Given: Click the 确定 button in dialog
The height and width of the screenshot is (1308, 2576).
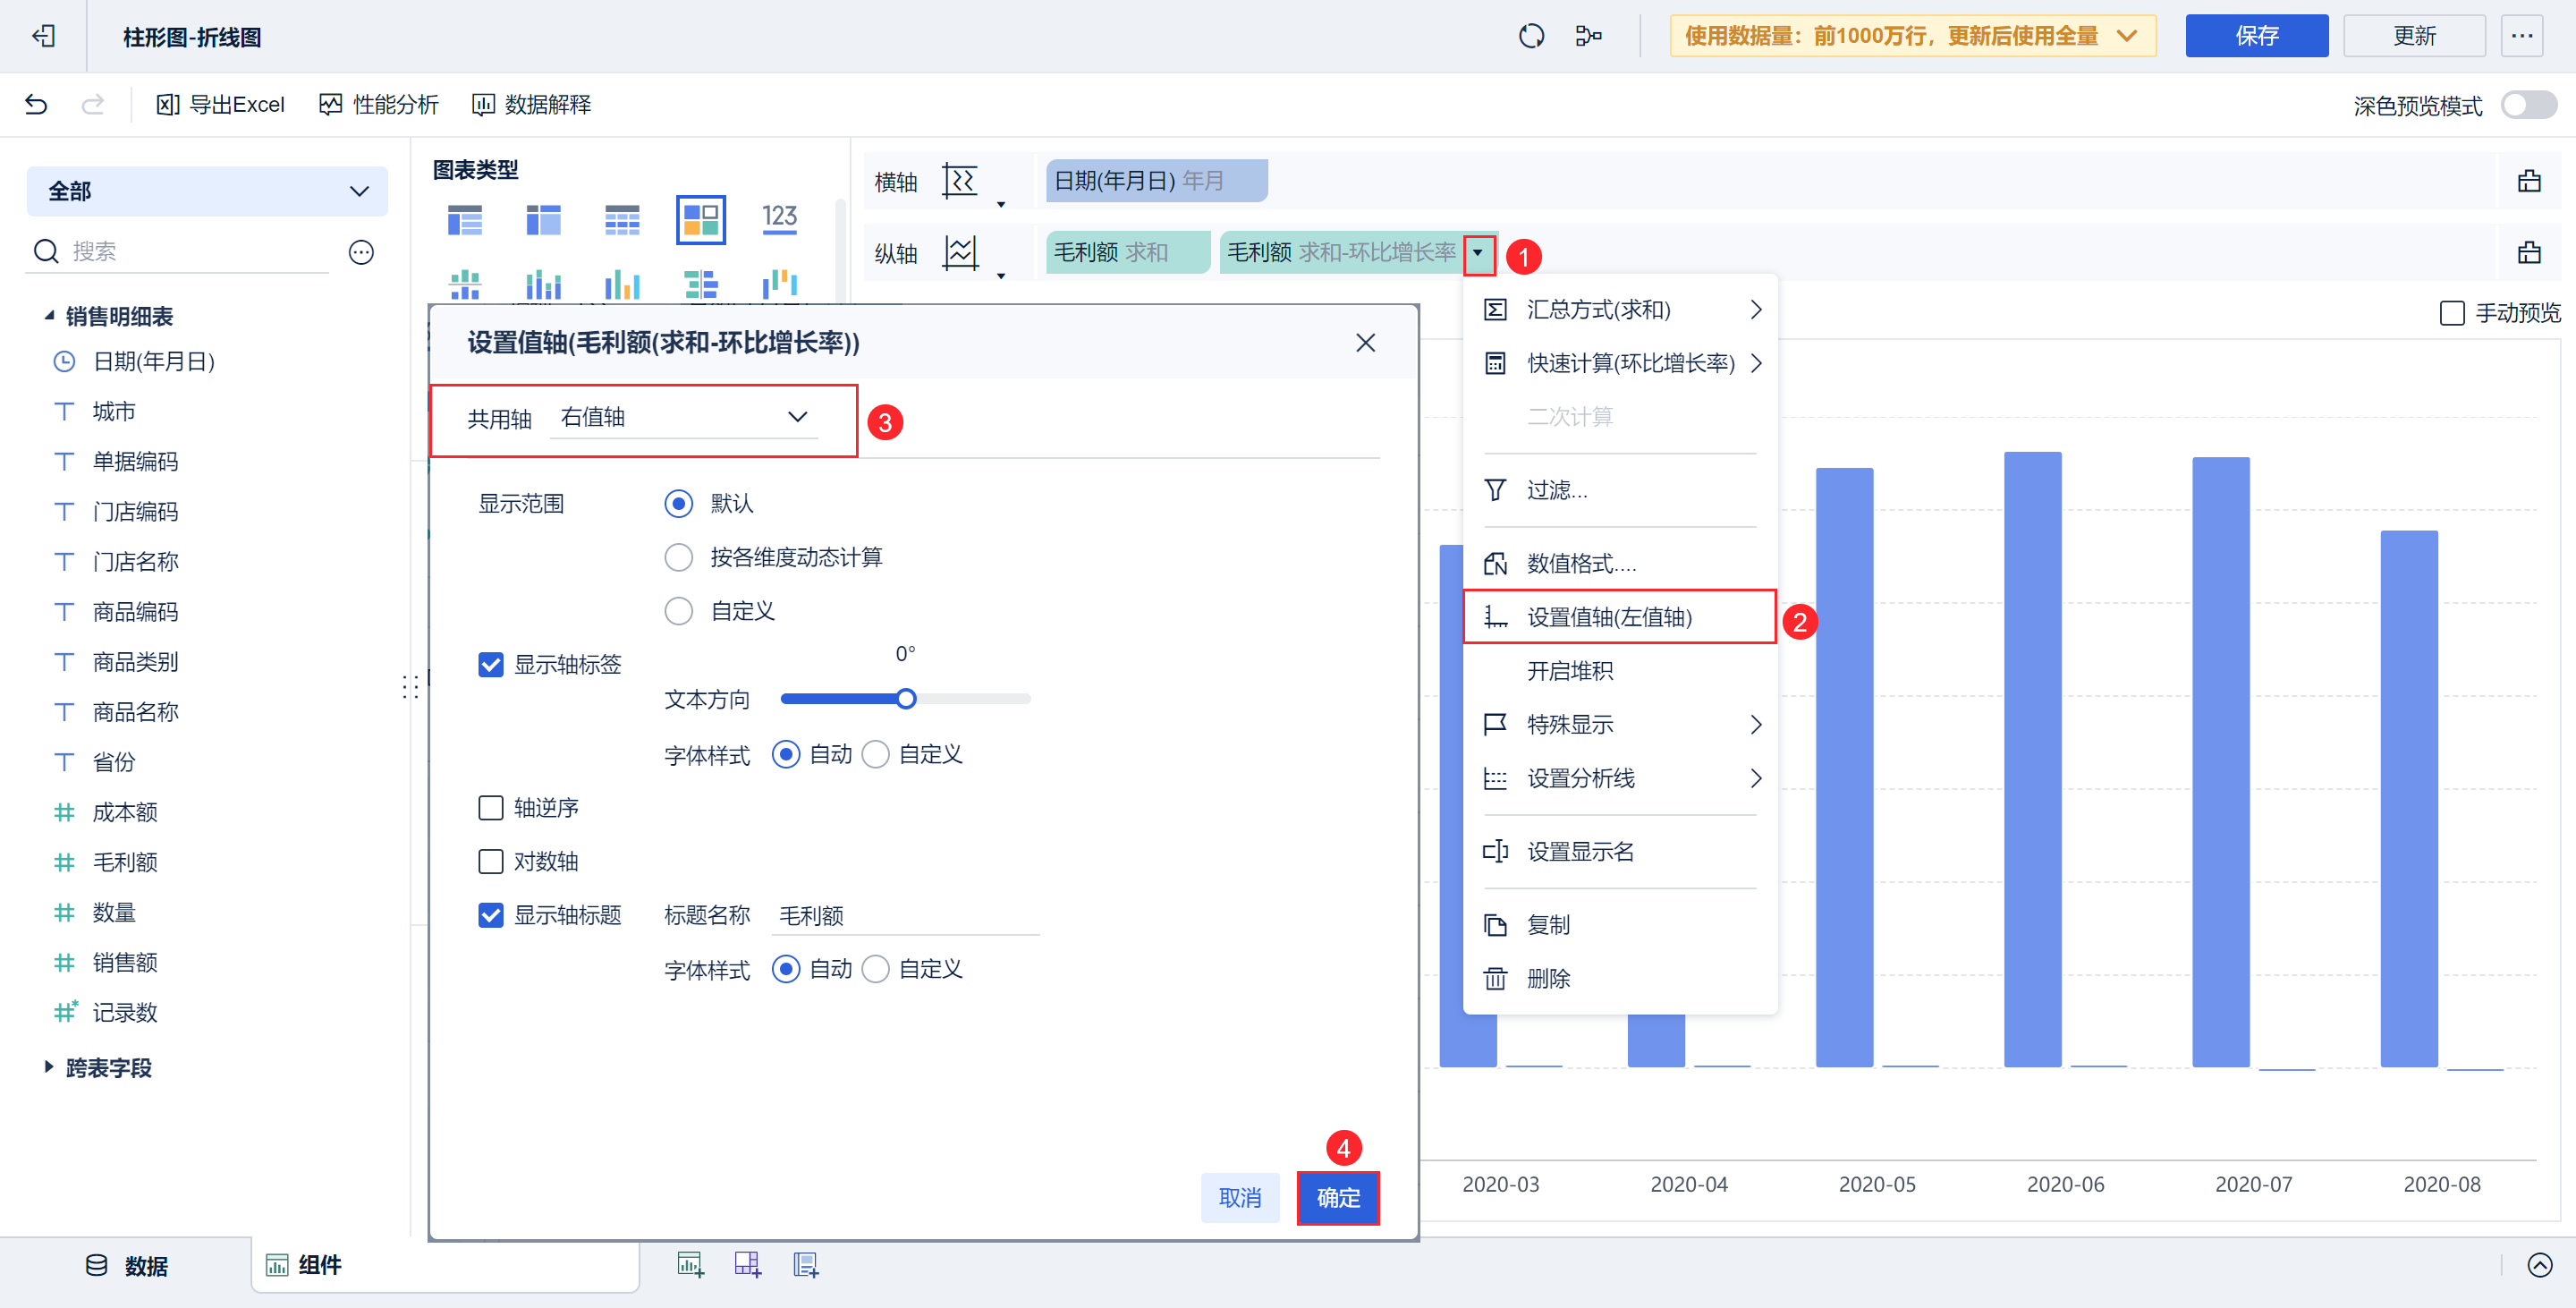Looking at the screenshot, I should (x=1337, y=1197).
